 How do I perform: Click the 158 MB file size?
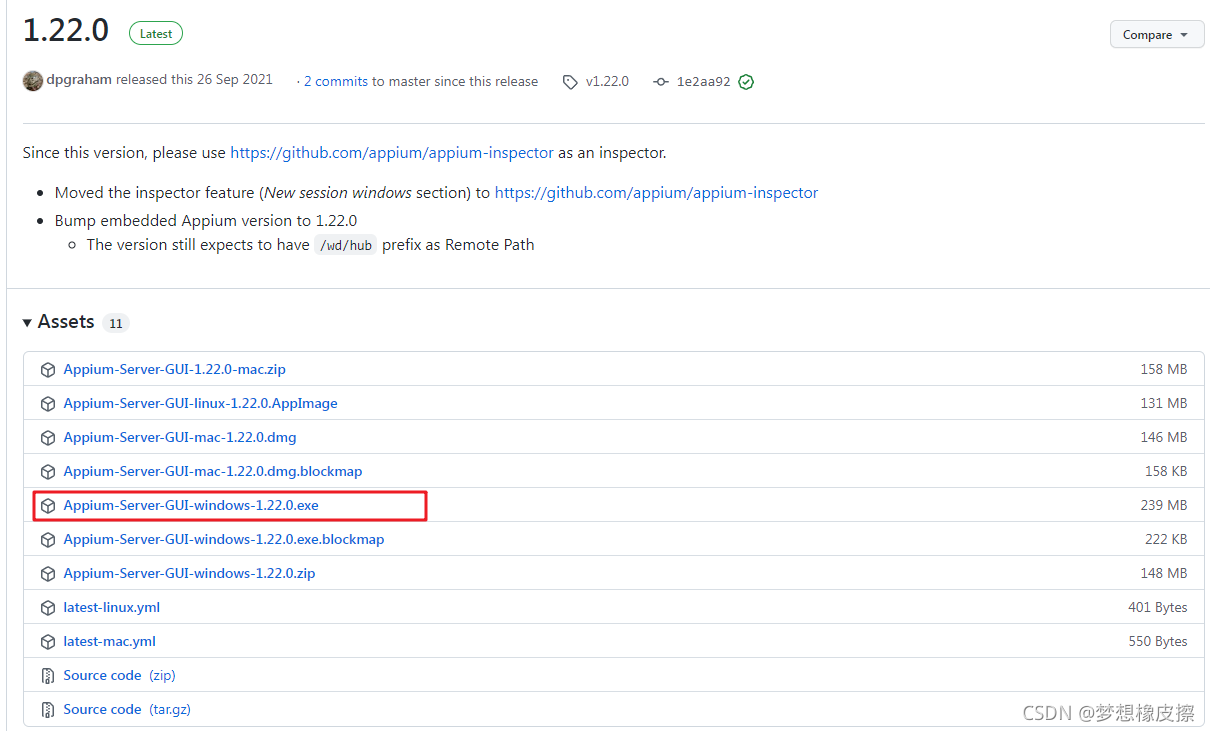pos(1164,369)
